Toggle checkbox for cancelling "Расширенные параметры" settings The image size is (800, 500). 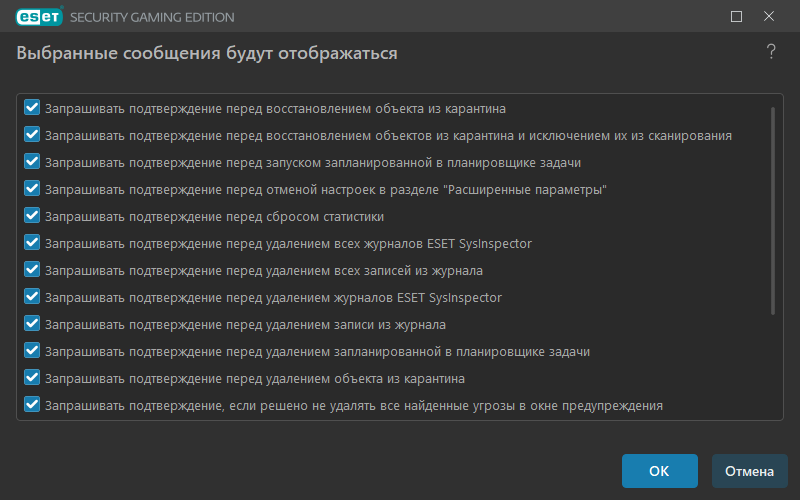click(32, 189)
